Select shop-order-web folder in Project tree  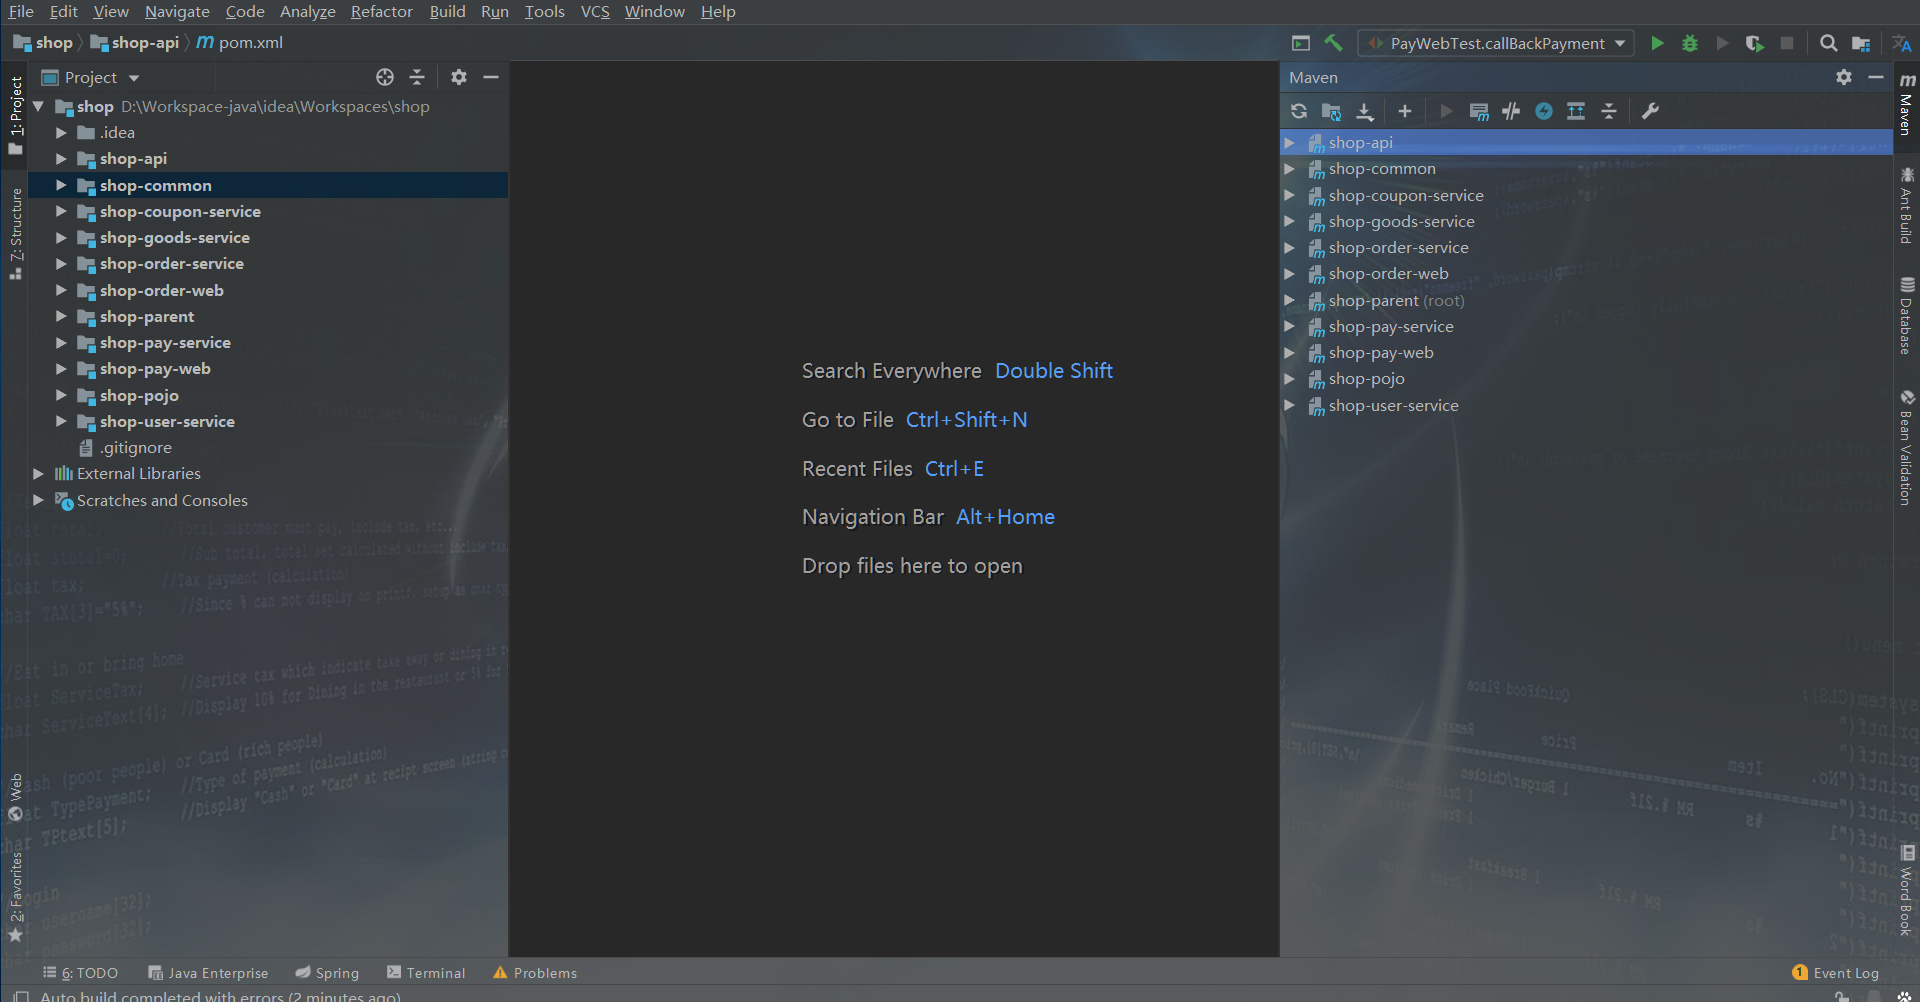pyautogui.click(x=161, y=291)
